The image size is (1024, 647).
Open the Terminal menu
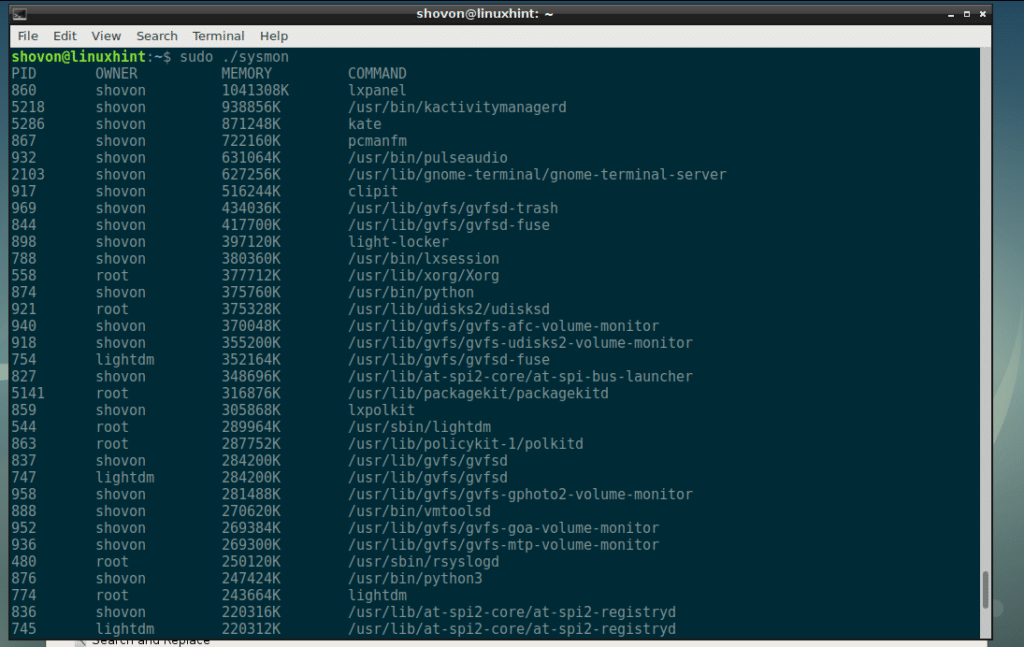pos(218,36)
